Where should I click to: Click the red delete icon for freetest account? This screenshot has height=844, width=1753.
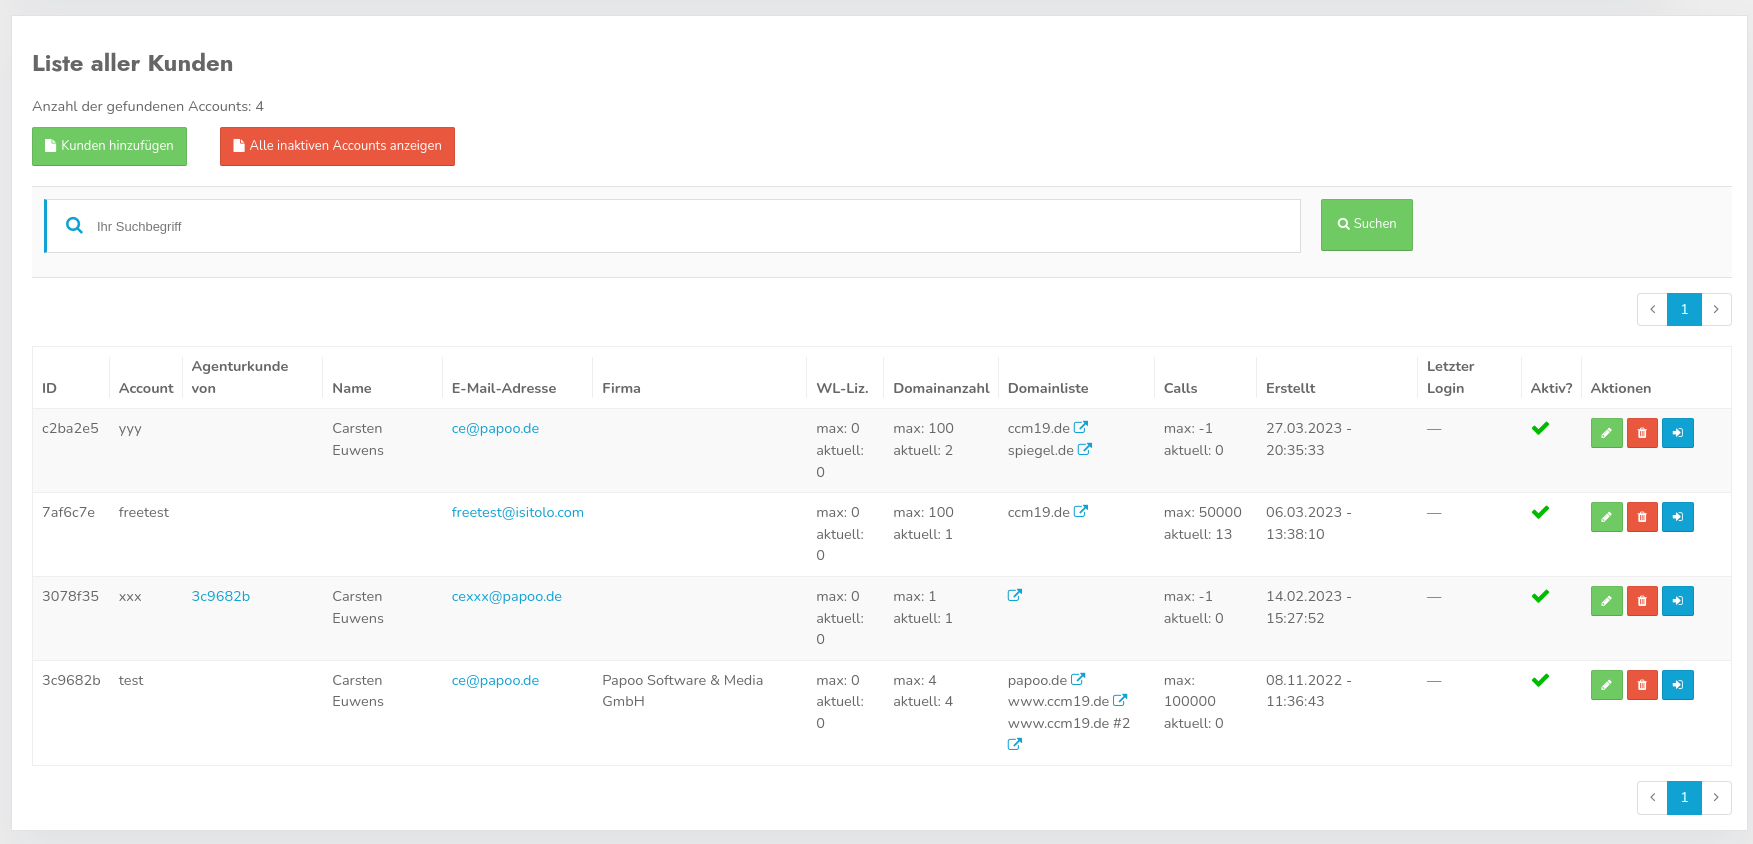coord(1642,517)
